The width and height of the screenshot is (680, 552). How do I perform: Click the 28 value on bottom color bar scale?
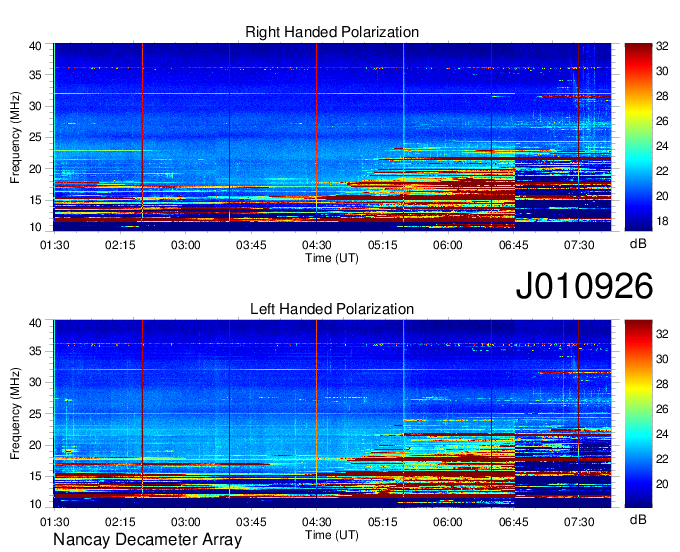(x=662, y=384)
